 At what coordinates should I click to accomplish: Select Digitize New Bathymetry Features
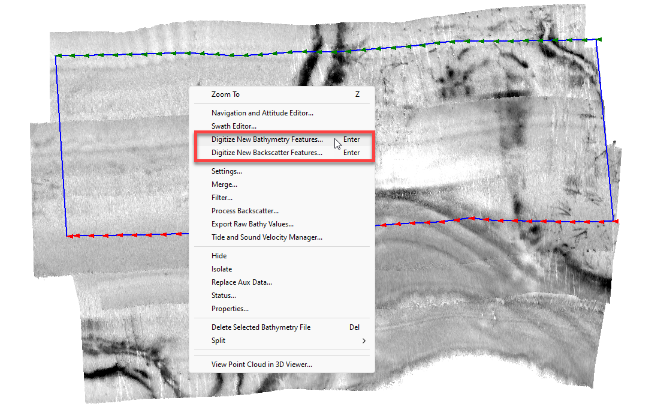click(x=282, y=139)
